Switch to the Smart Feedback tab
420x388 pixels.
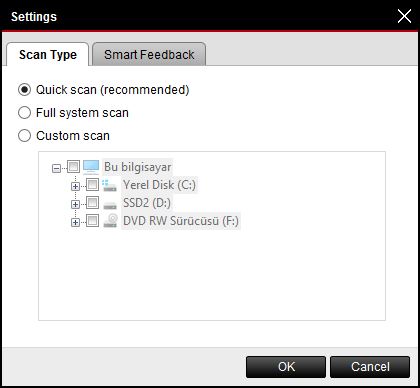pyautogui.click(x=149, y=55)
